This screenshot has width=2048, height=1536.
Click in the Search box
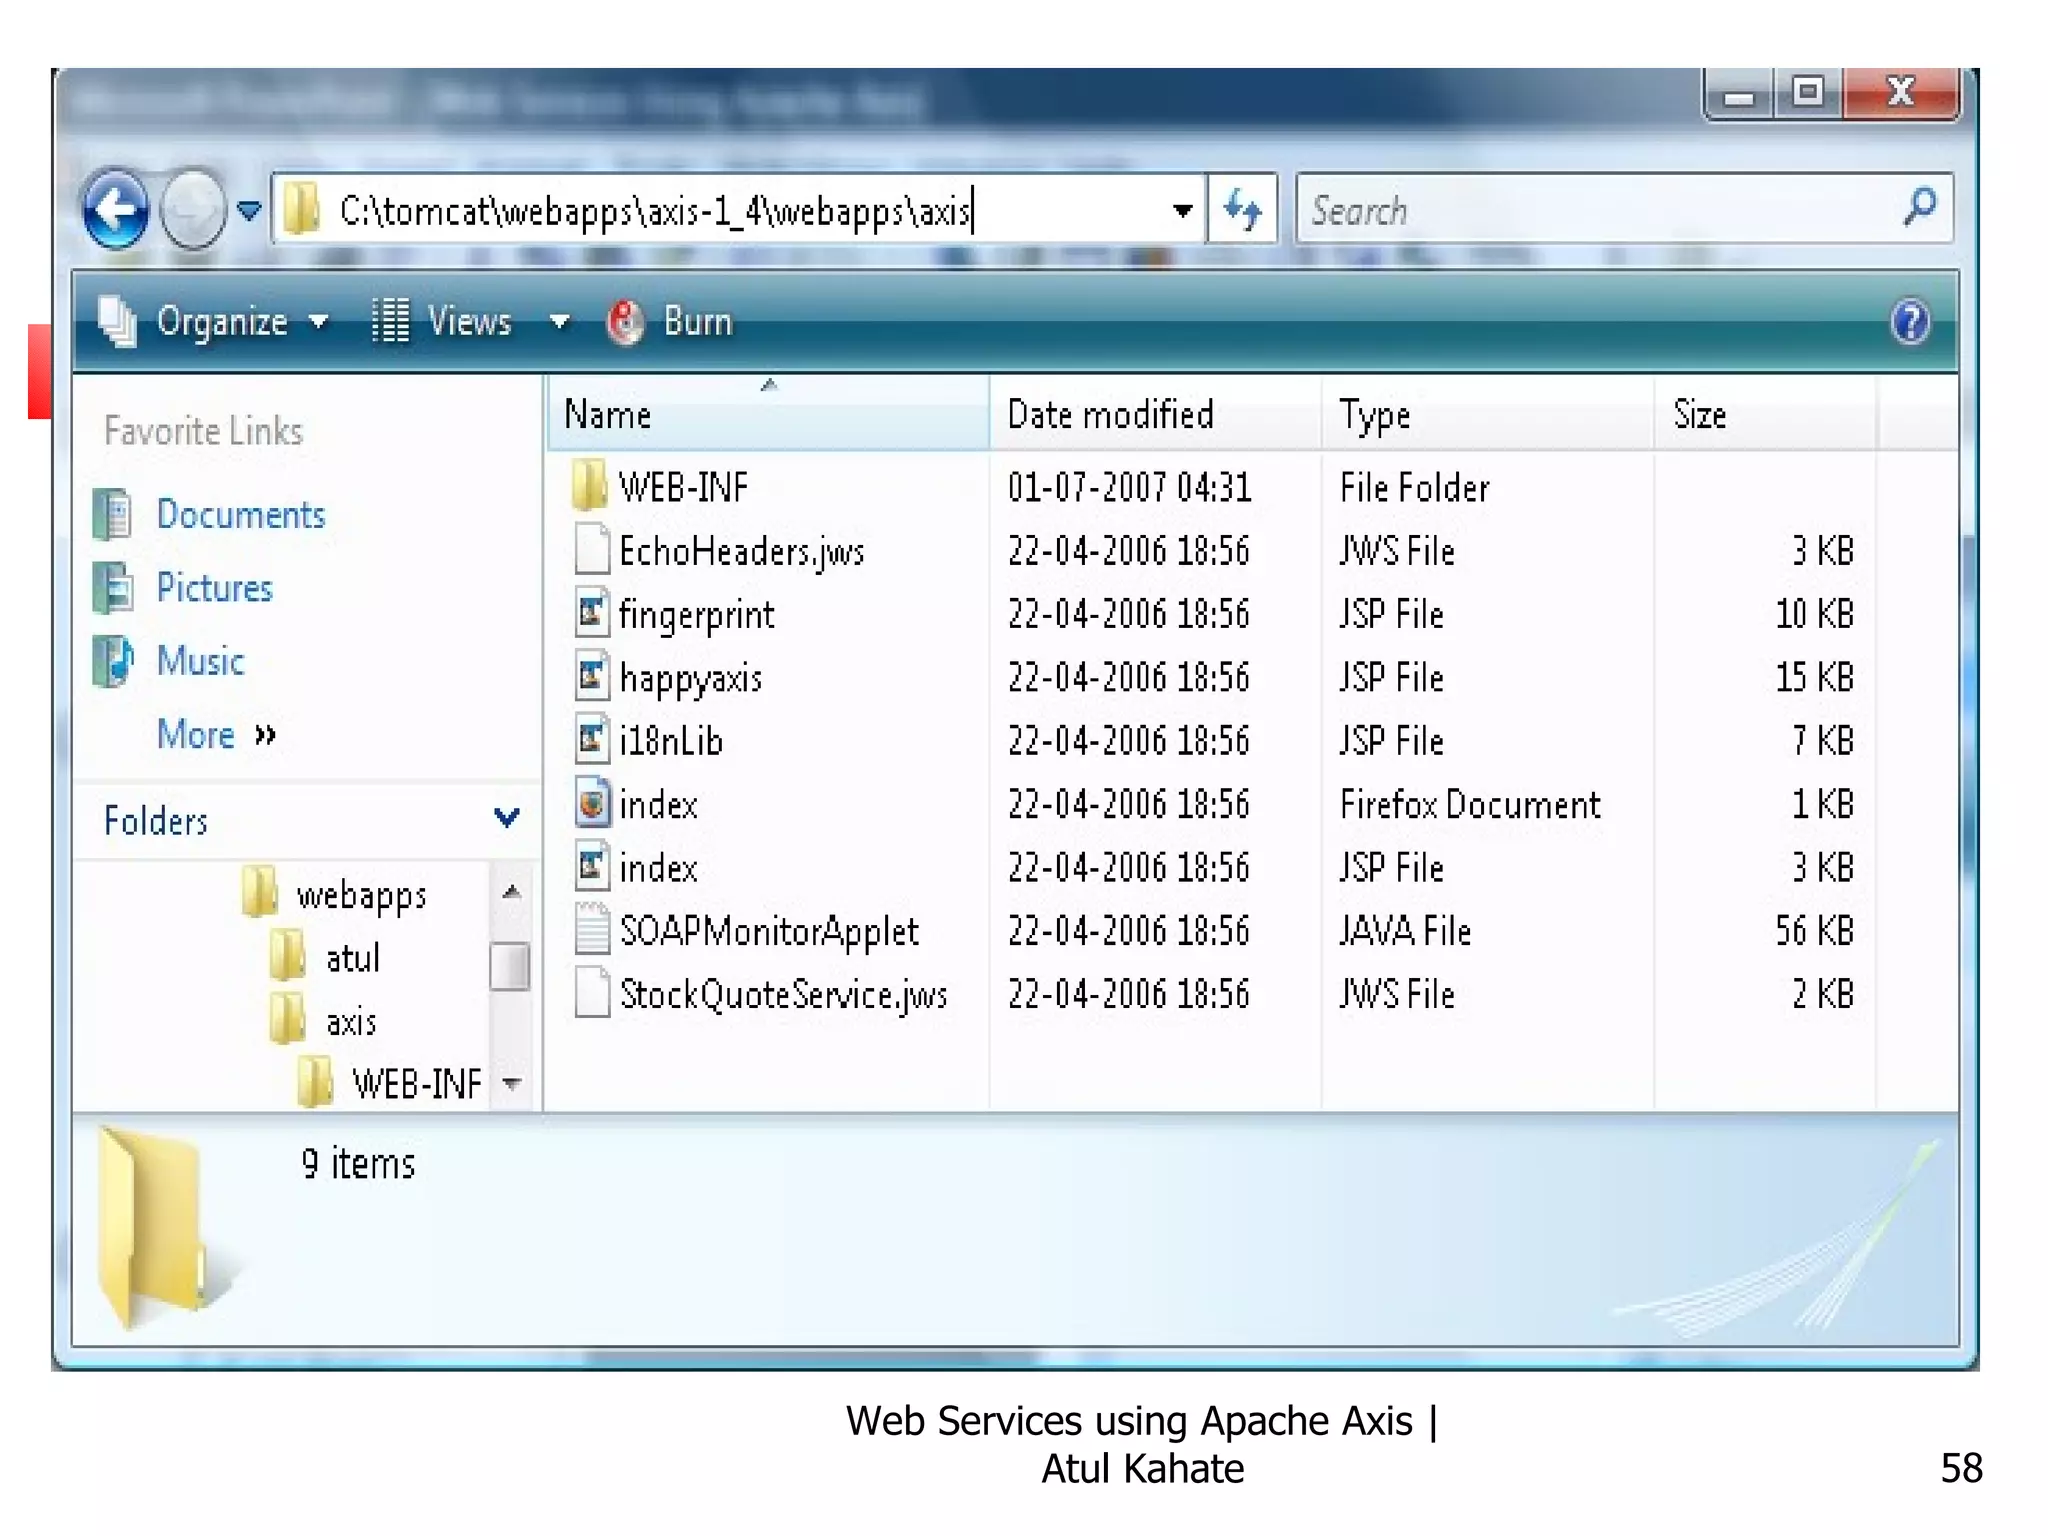point(1623,209)
